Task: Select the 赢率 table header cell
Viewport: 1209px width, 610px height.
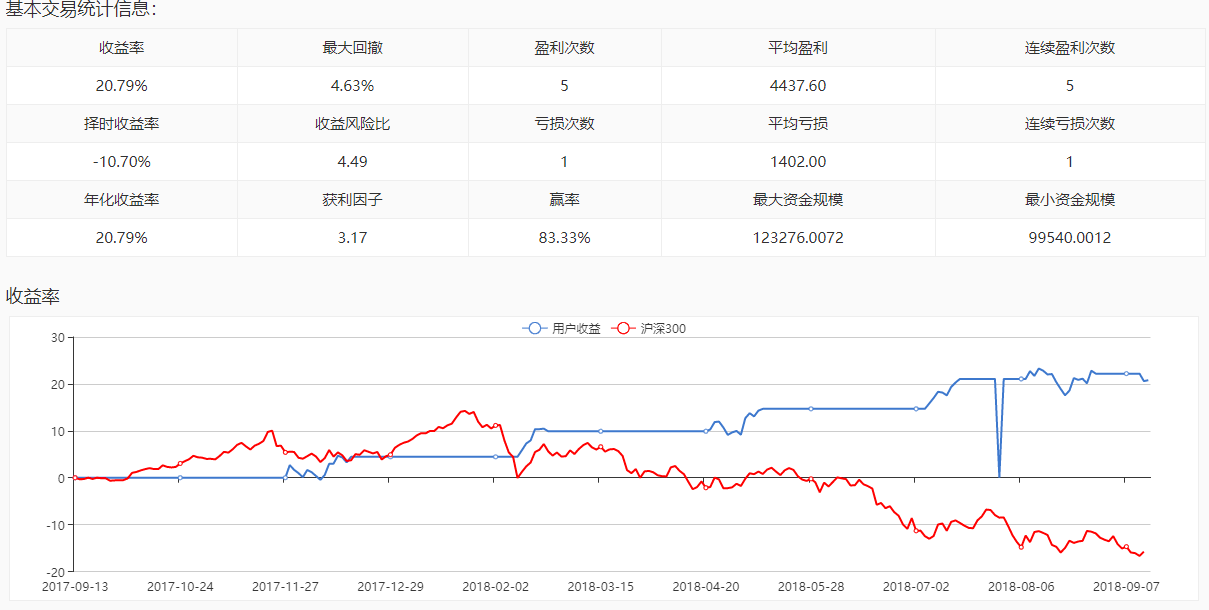Action: click(x=563, y=199)
